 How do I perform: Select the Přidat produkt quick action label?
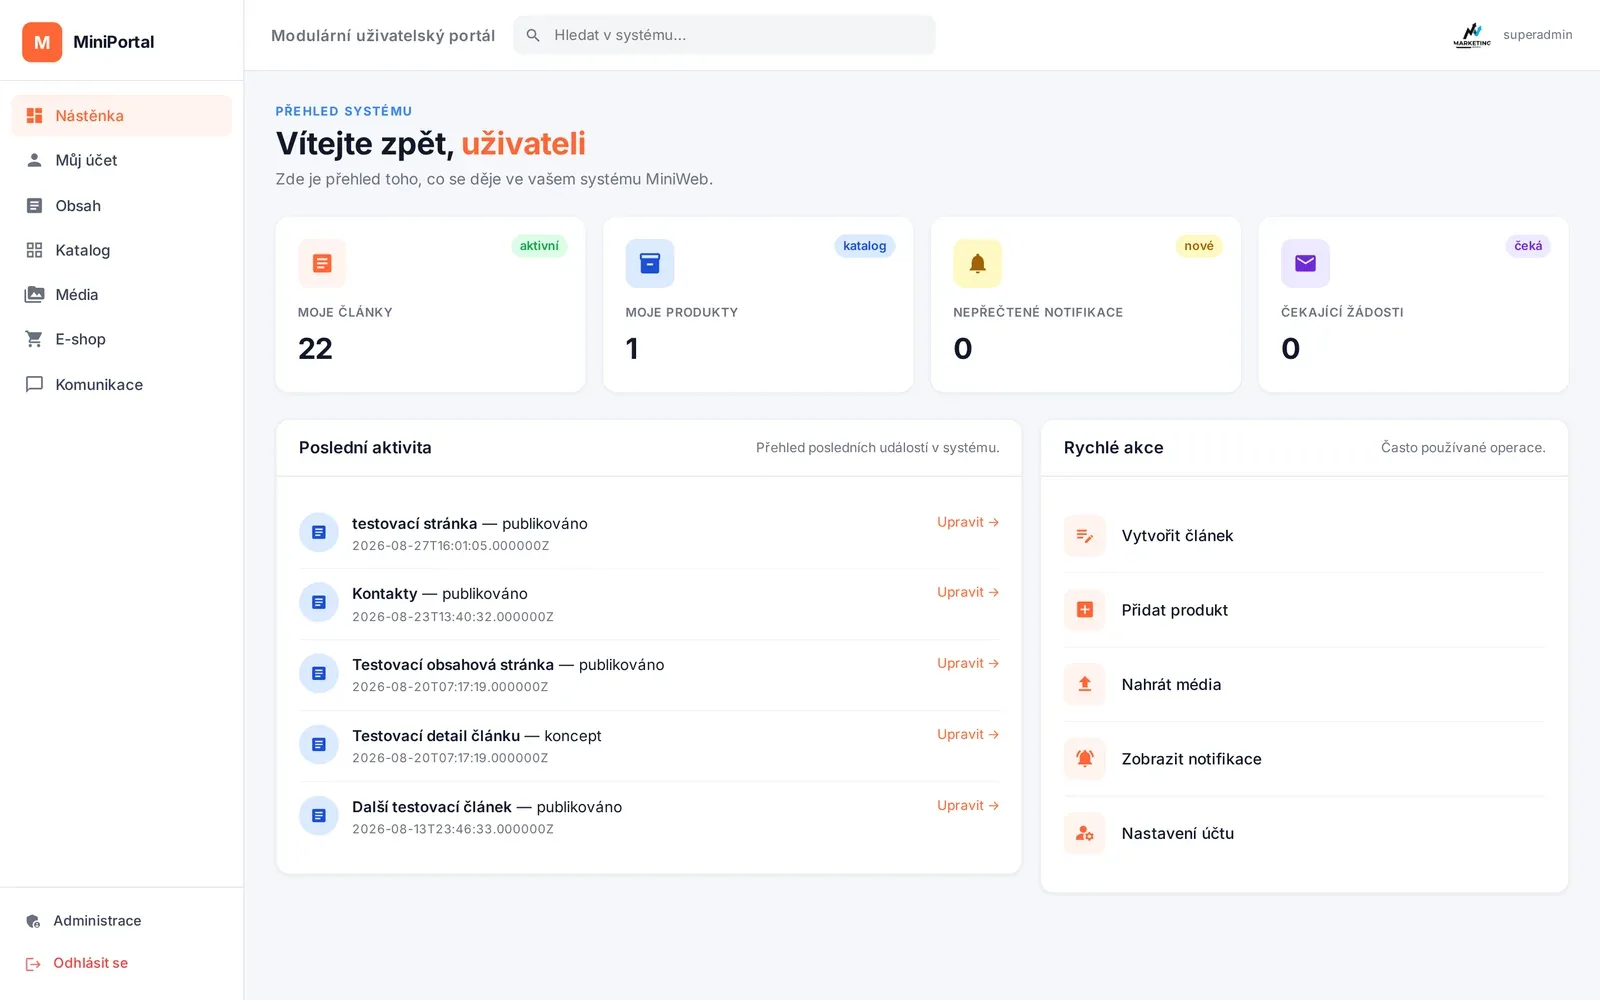(x=1174, y=610)
